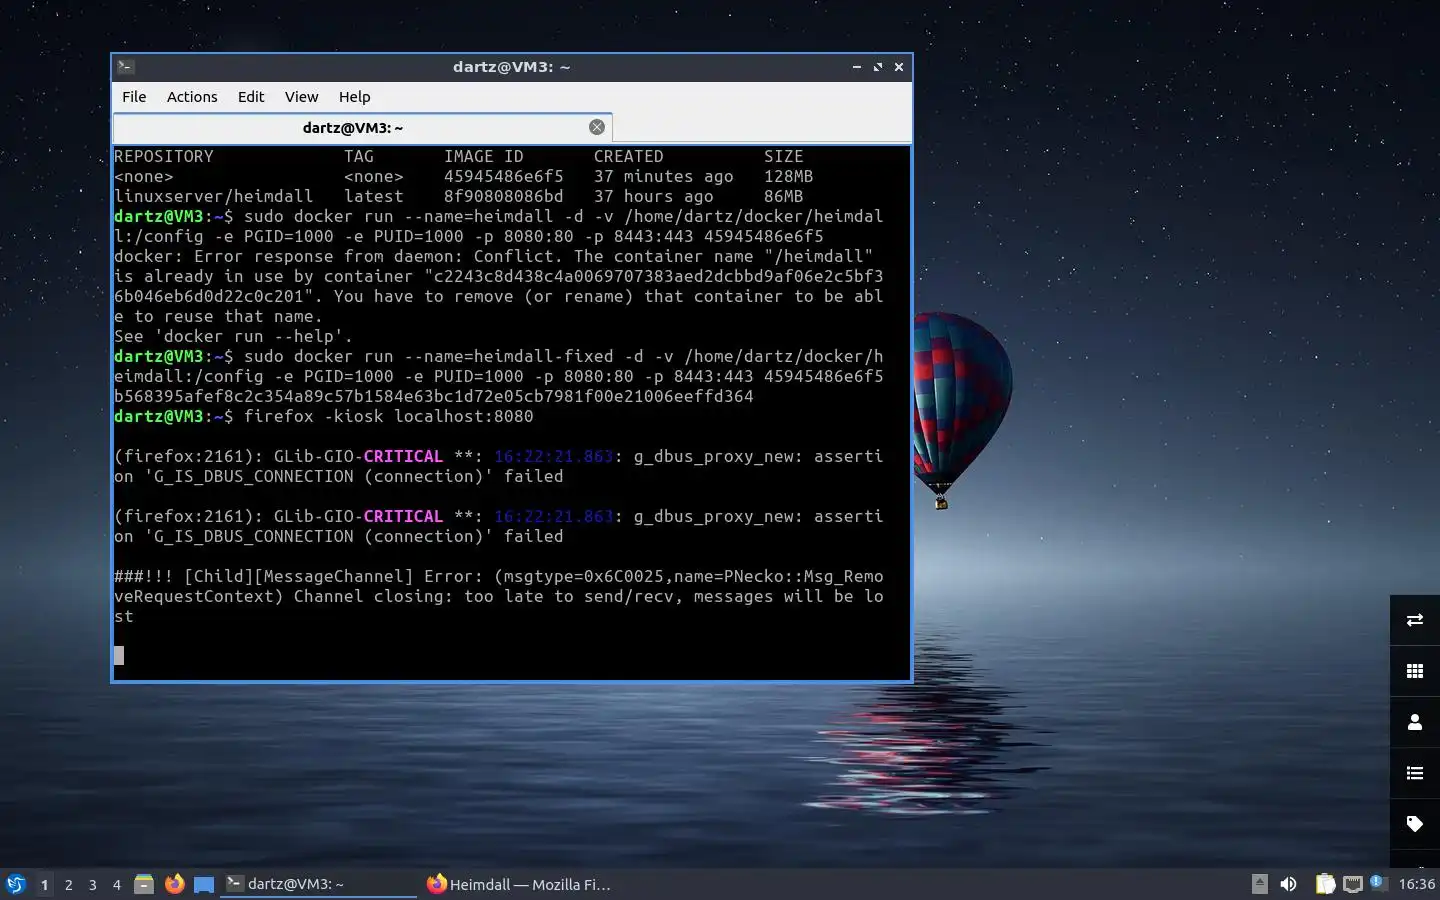Image resolution: width=1440 pixels, height=900 pixels.
Task: Click the network connection tray icon
Action: pos(1353,884)
